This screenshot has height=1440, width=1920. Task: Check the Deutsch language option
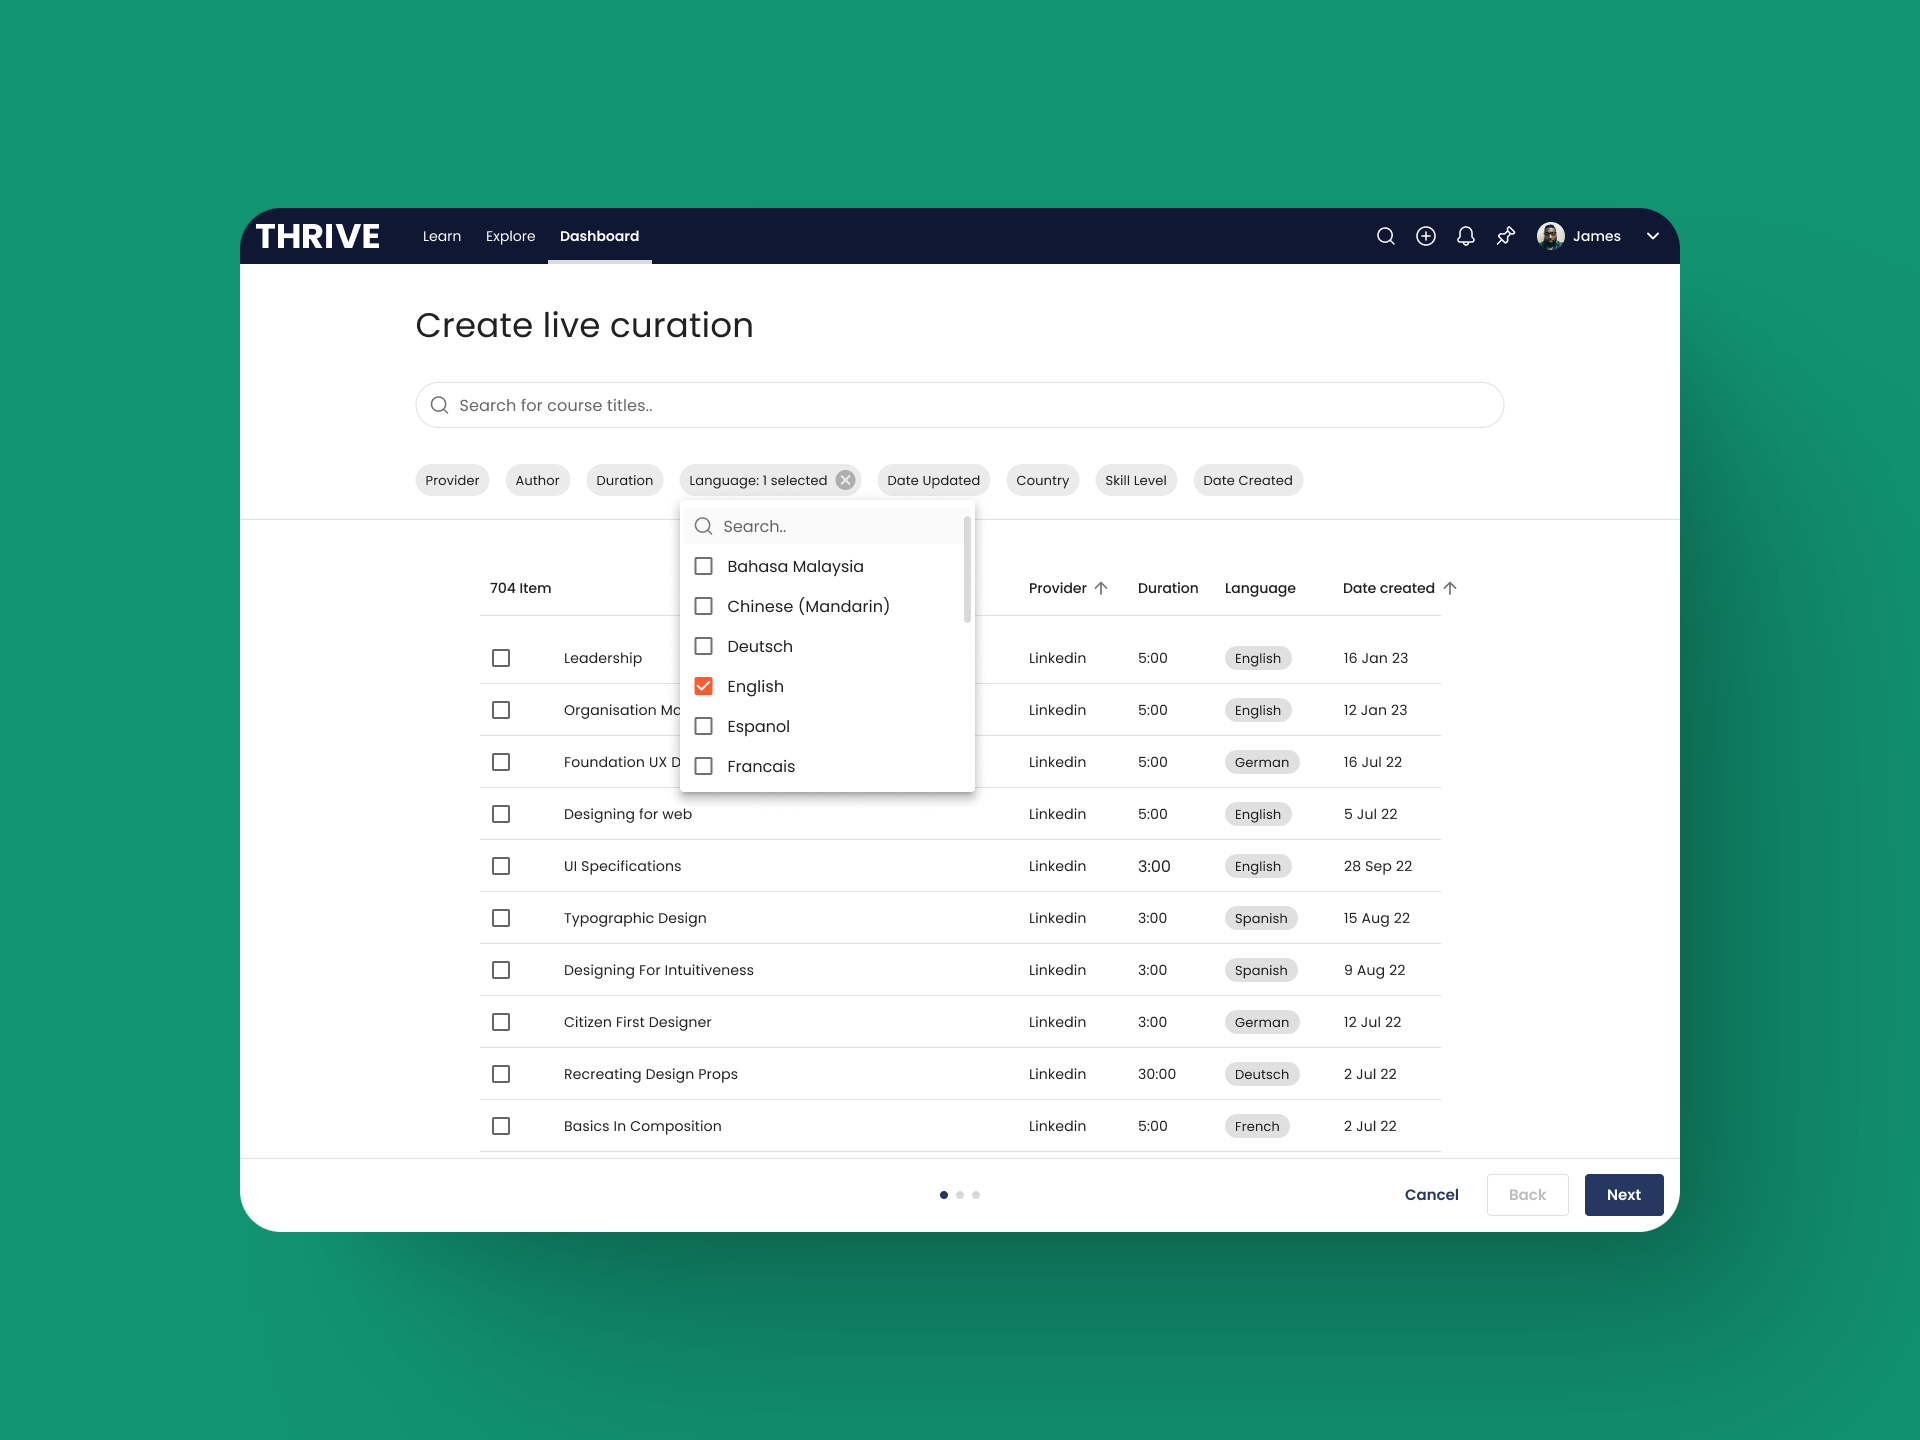(x=704, y=646)
